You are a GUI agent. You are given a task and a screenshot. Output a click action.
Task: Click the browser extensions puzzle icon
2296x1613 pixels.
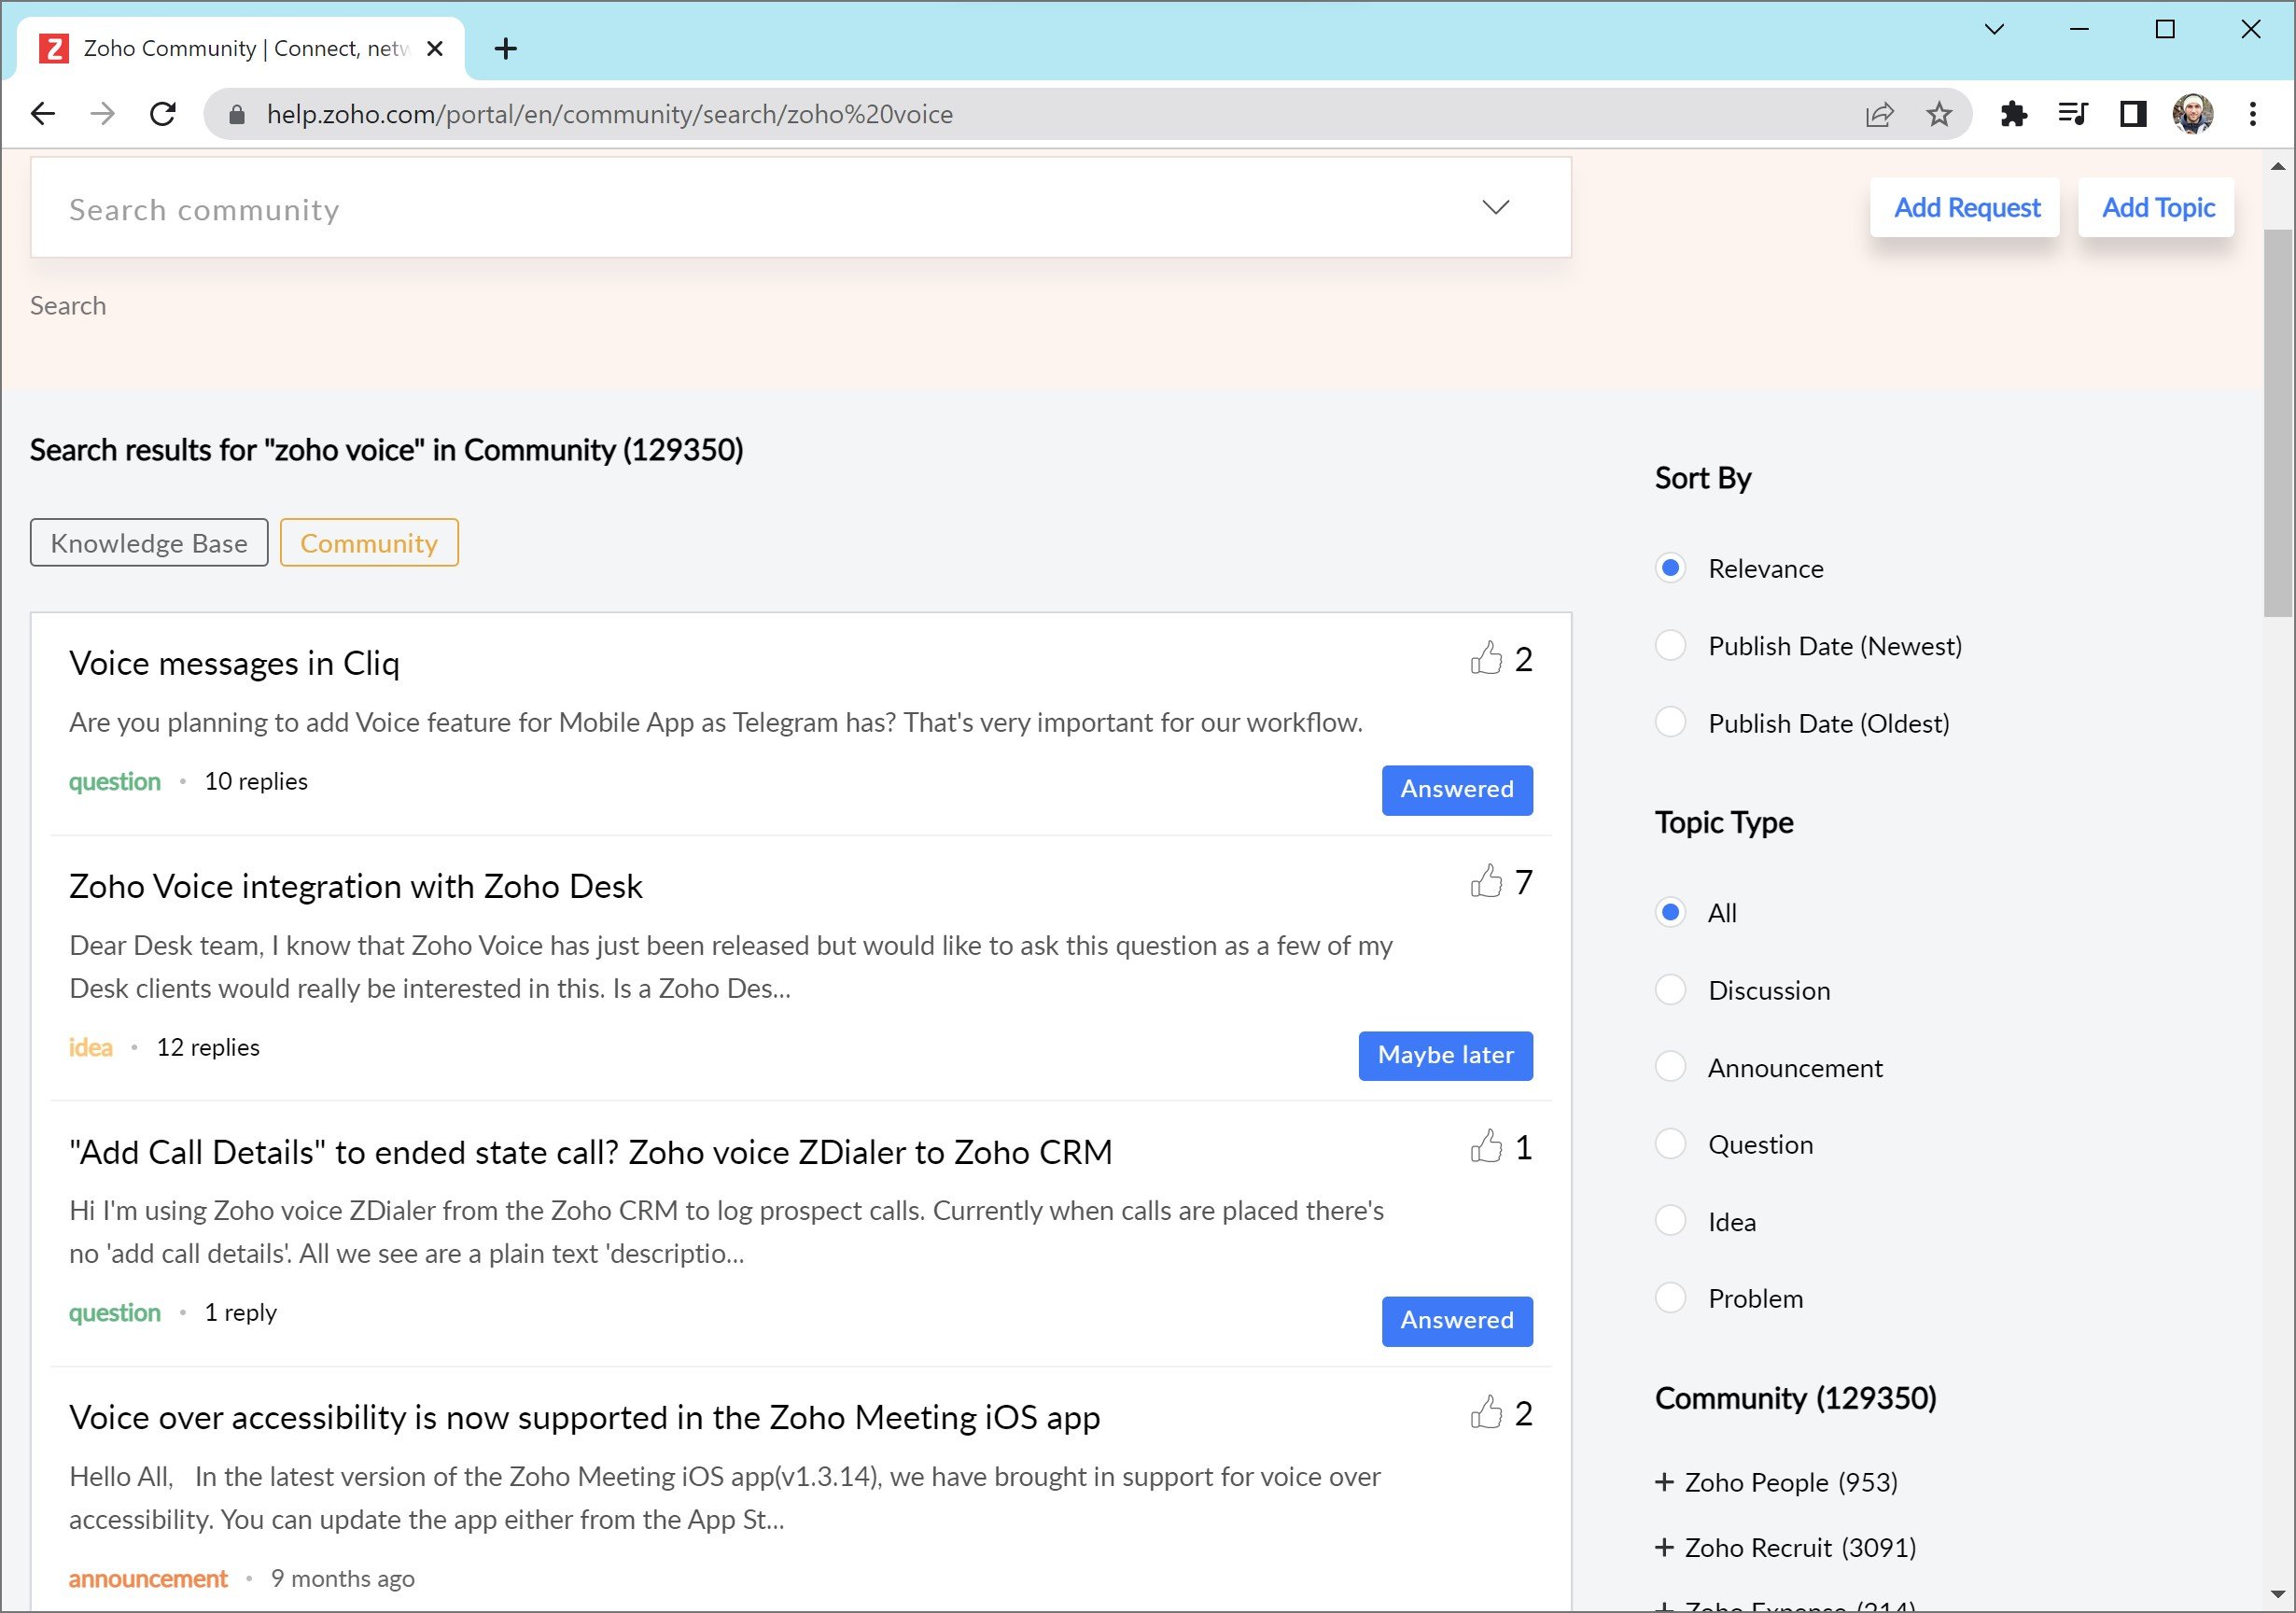(x=2015, y=115)
